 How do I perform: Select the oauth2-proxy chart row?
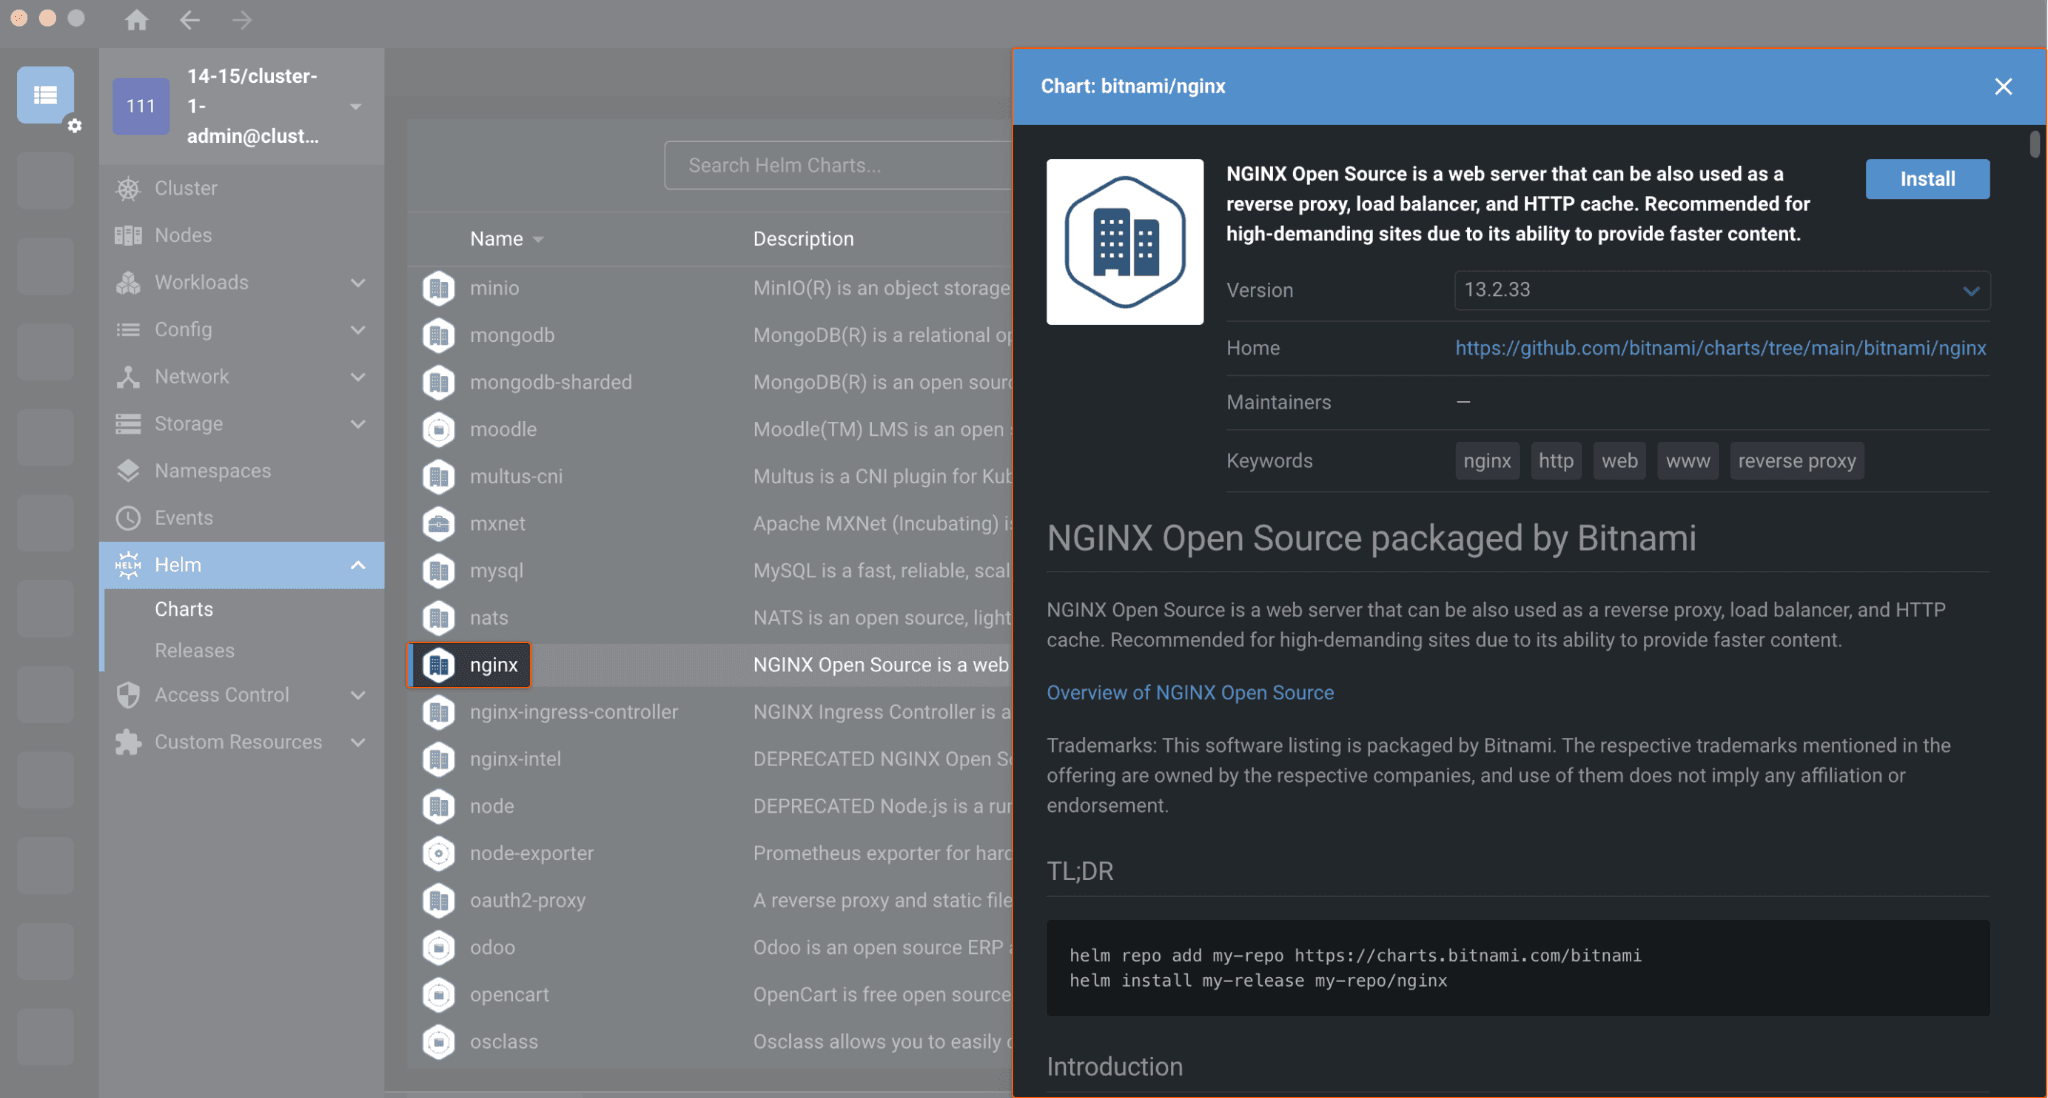(710, 900)
